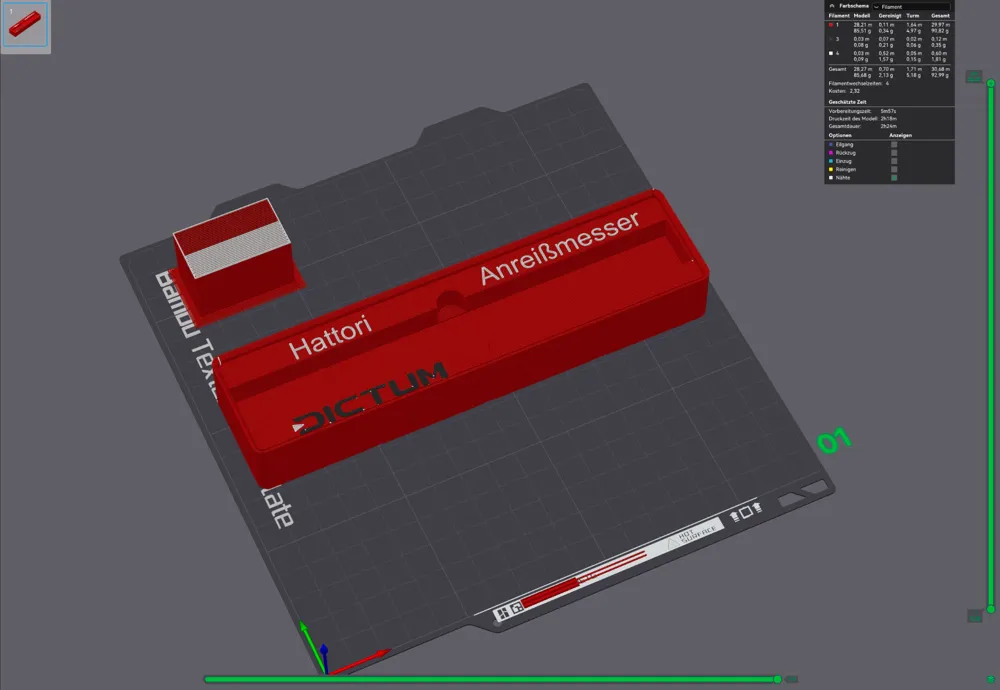
Task: Collapse the legend panel via arrow icon
Action: click(x=832, y=6)
